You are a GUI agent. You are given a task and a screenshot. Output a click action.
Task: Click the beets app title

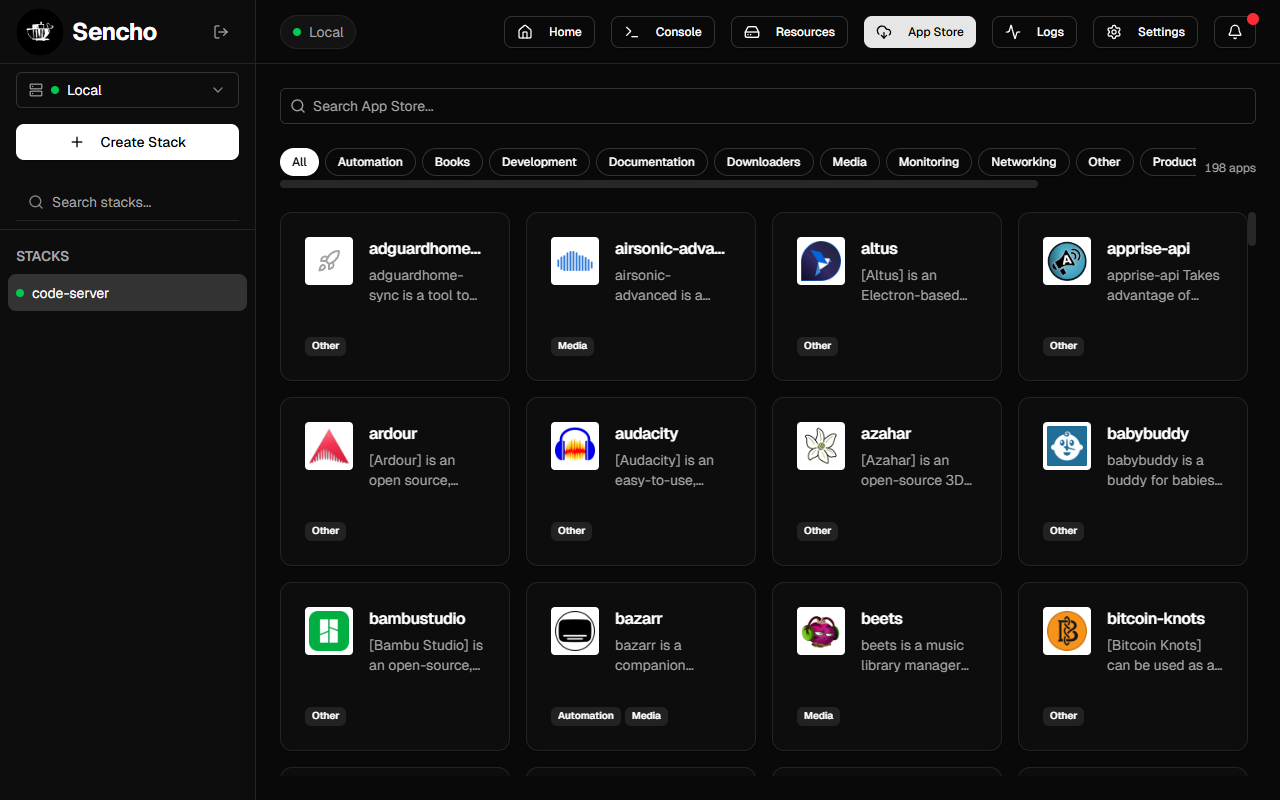pos(882,618)
